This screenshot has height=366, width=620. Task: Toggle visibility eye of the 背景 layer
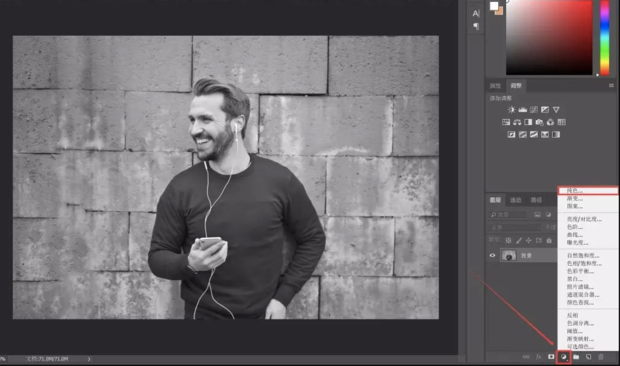click(492, 255)
